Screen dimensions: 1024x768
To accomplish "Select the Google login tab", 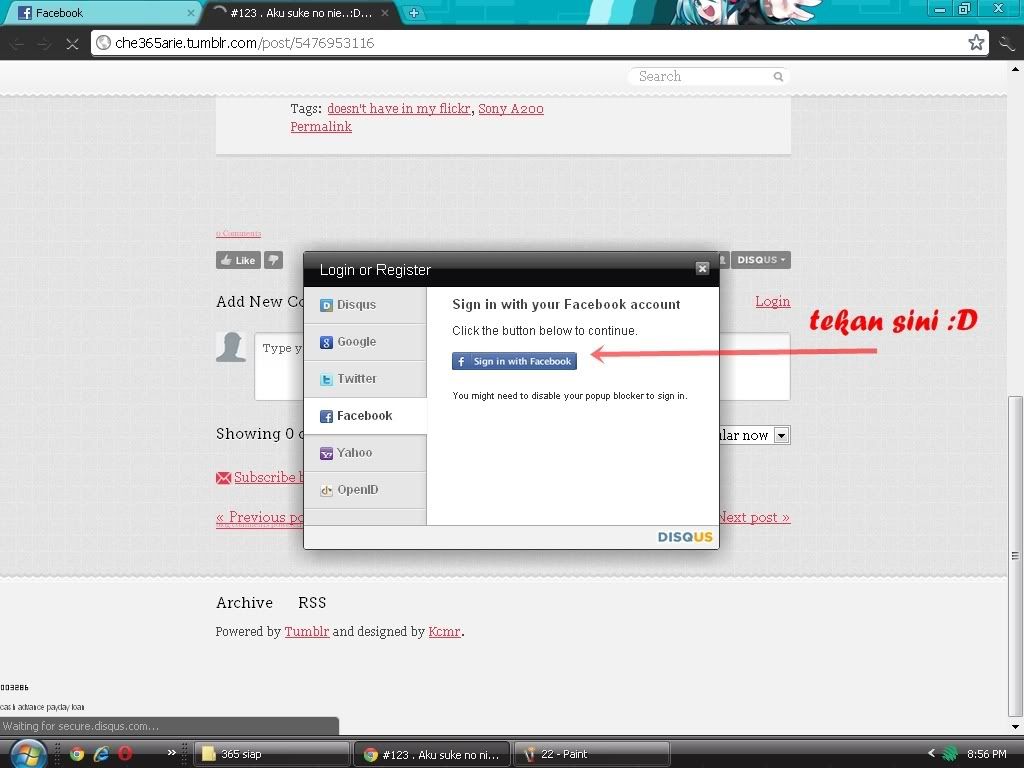I will click(x=365, y=342).
